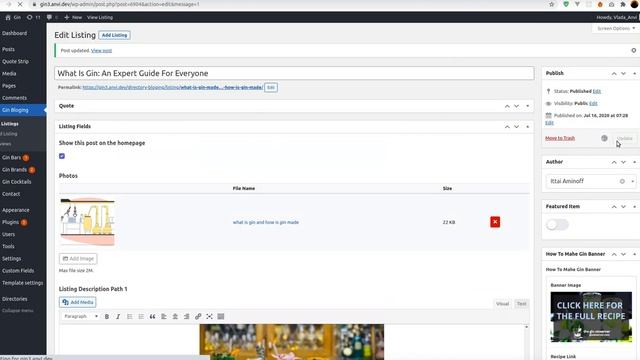Edit the post Status link

coord(597,91)
